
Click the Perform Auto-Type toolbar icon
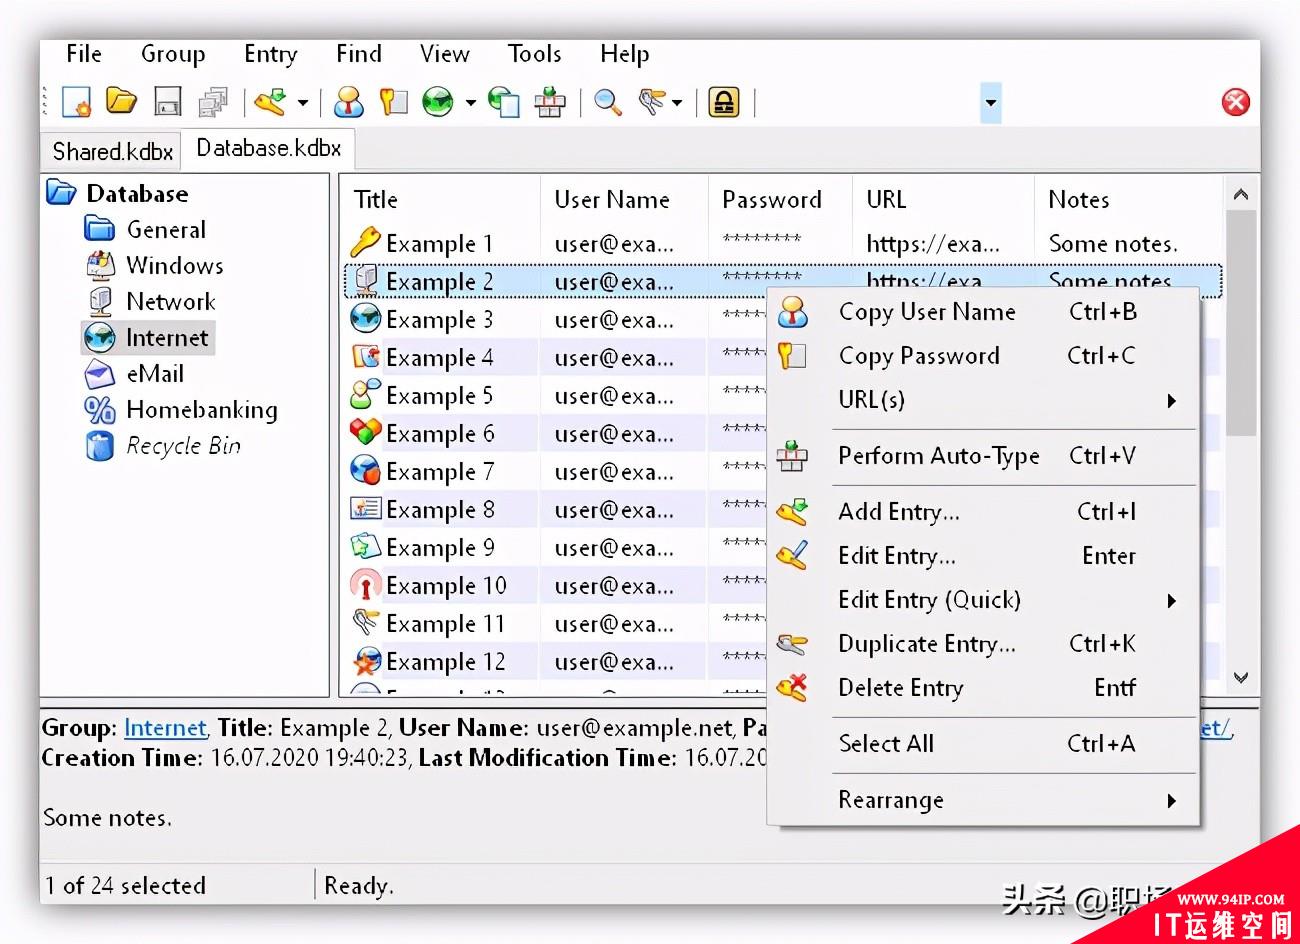pos(550,102)
